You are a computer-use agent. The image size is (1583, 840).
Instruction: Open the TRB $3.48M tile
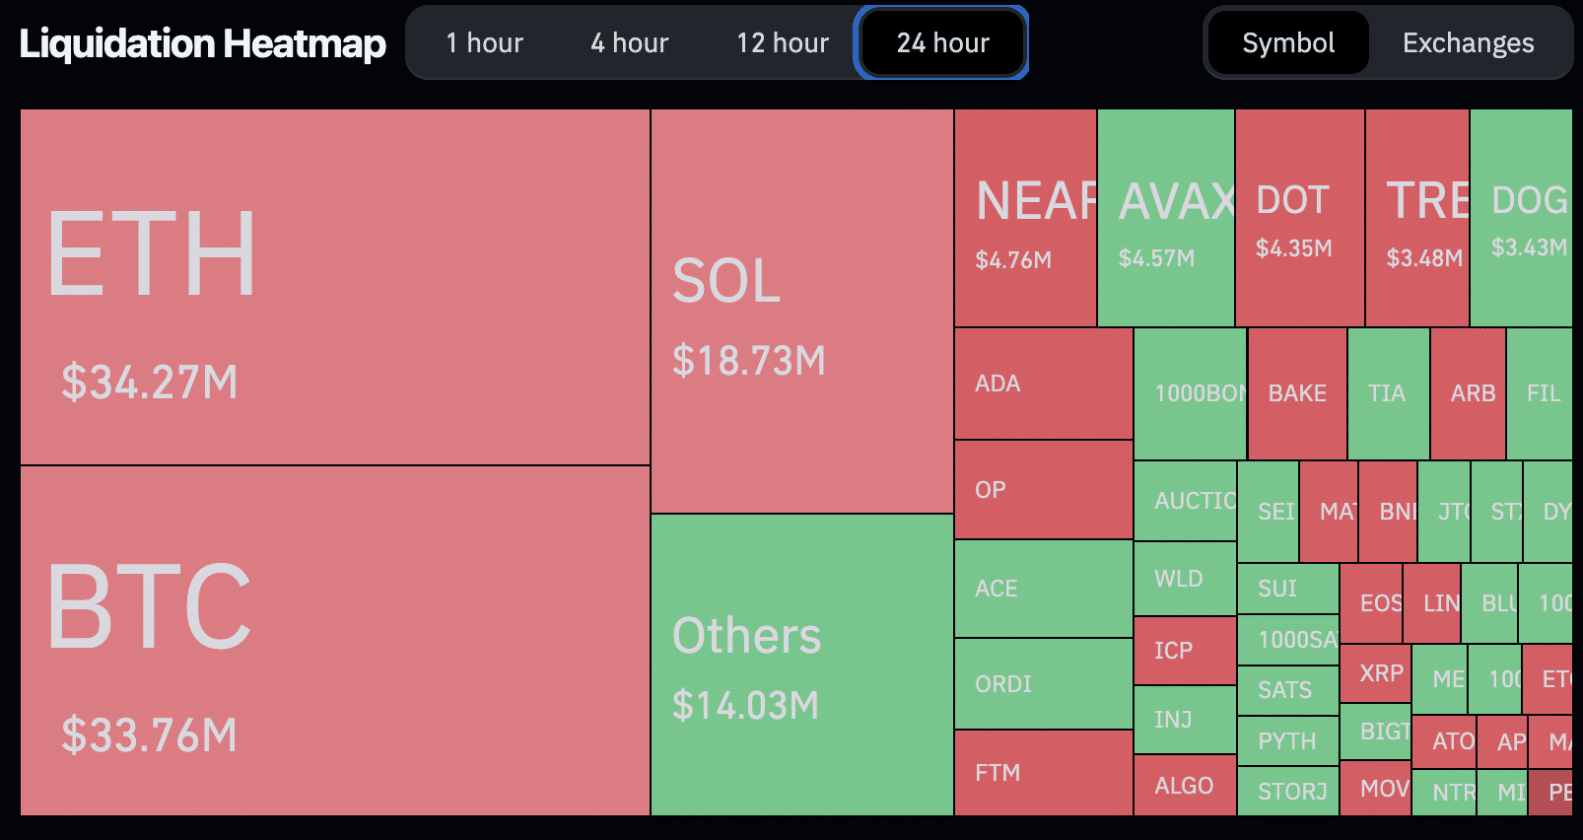1417,218
